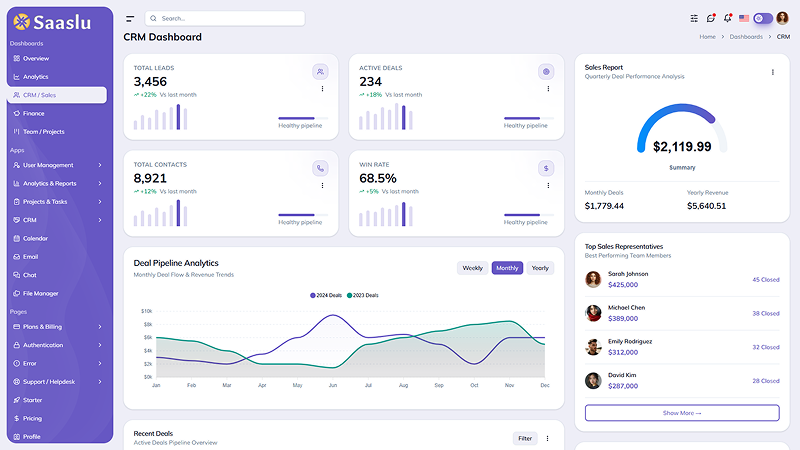The image size is (800, 450).
Task: Click the '$1,779.44' Monthly Deals value
Action: tap(604, 206)
